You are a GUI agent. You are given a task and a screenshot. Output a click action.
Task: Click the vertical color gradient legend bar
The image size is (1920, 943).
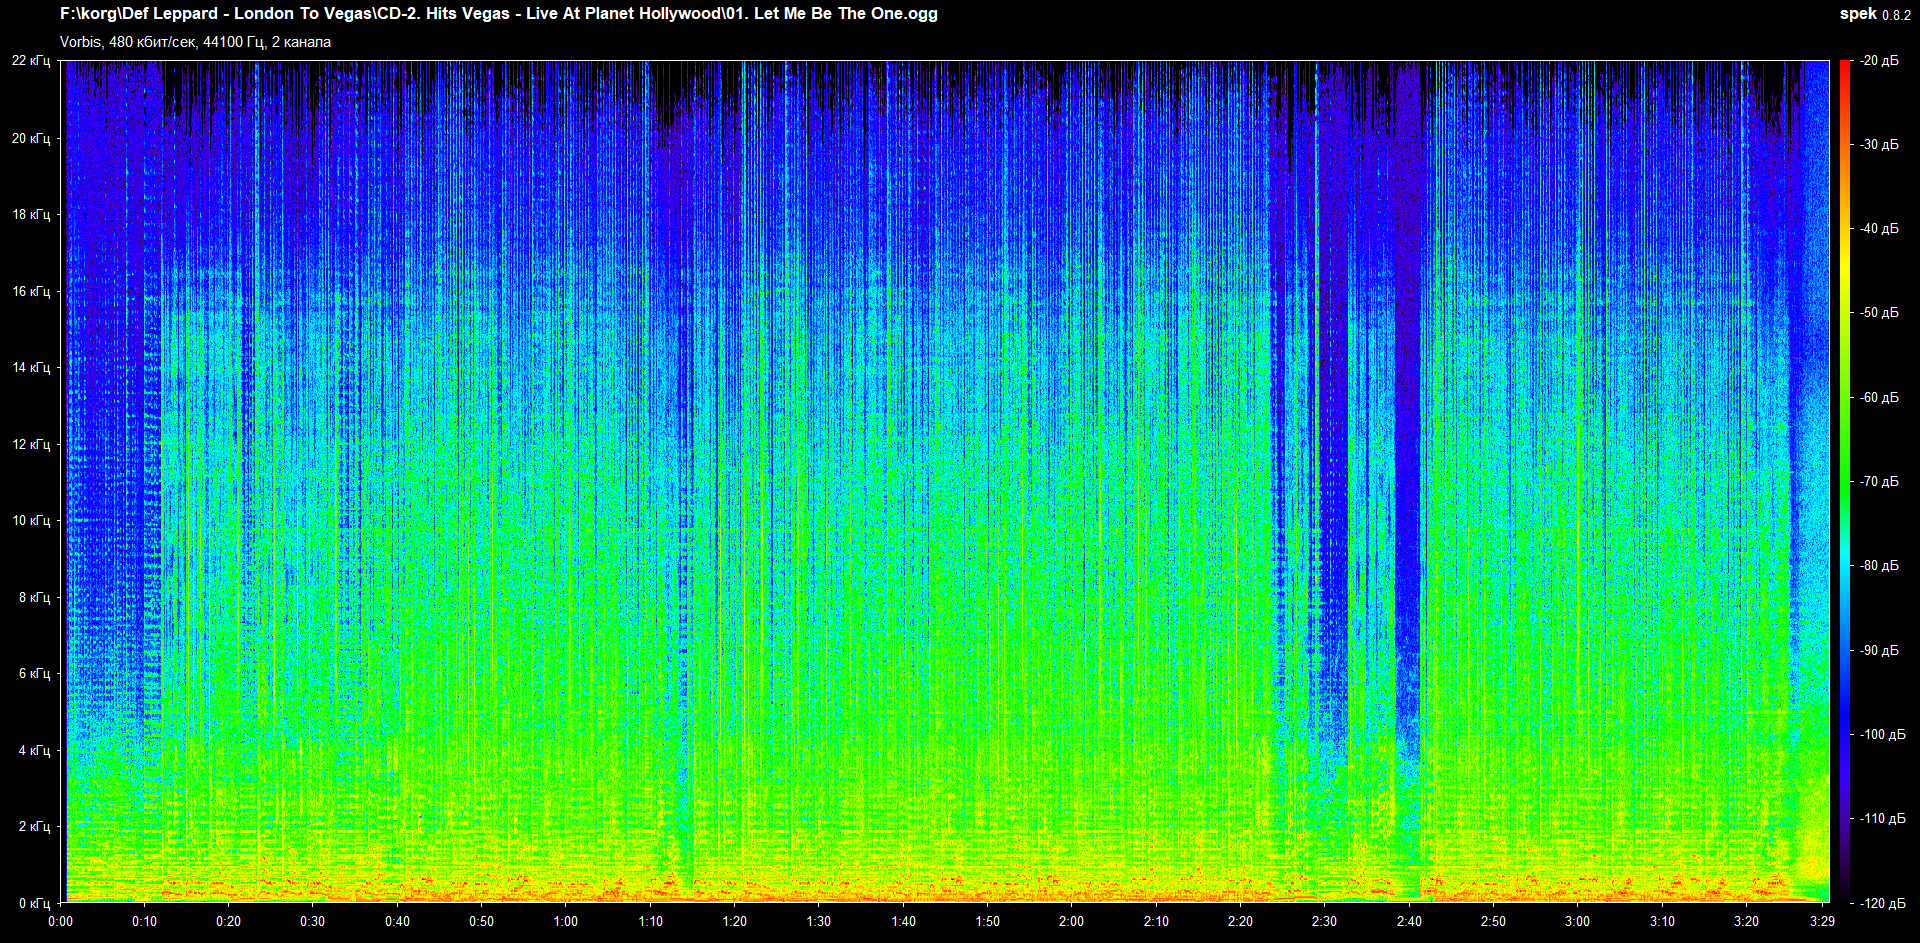1845,480
